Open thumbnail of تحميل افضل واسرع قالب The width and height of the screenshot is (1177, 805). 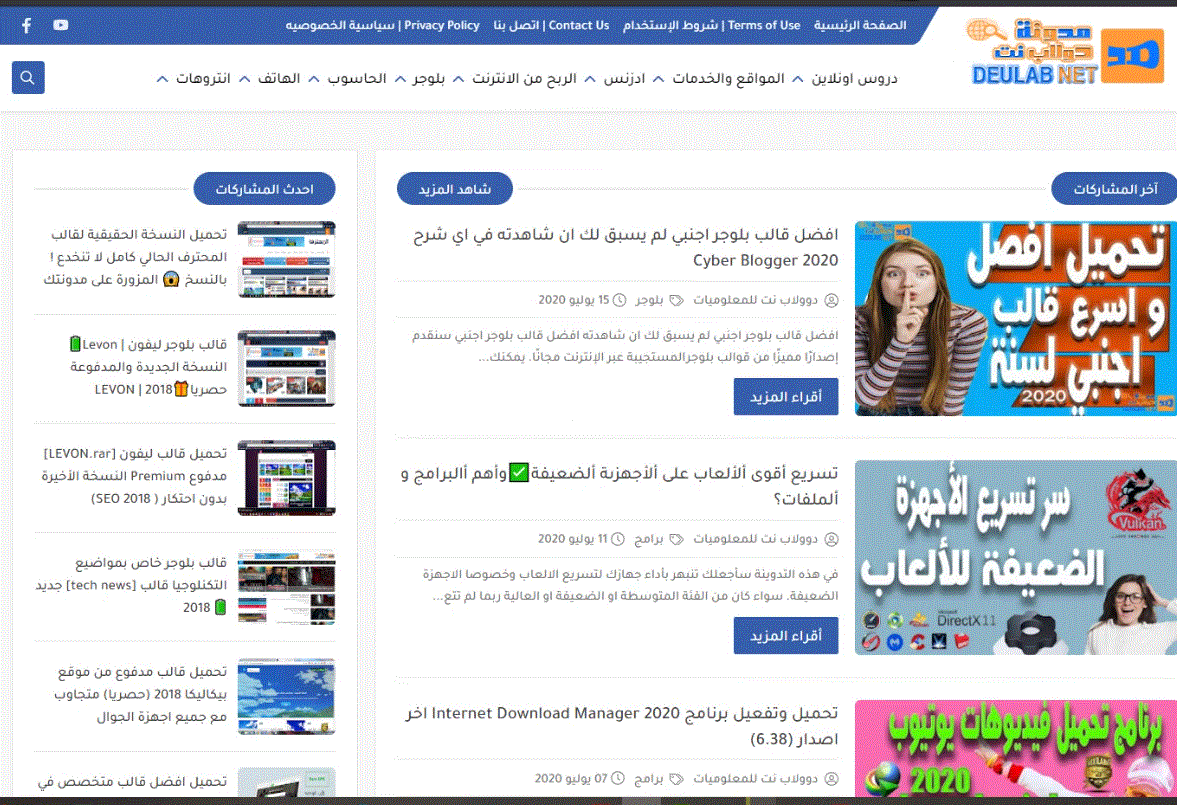tap(1016, 318)
